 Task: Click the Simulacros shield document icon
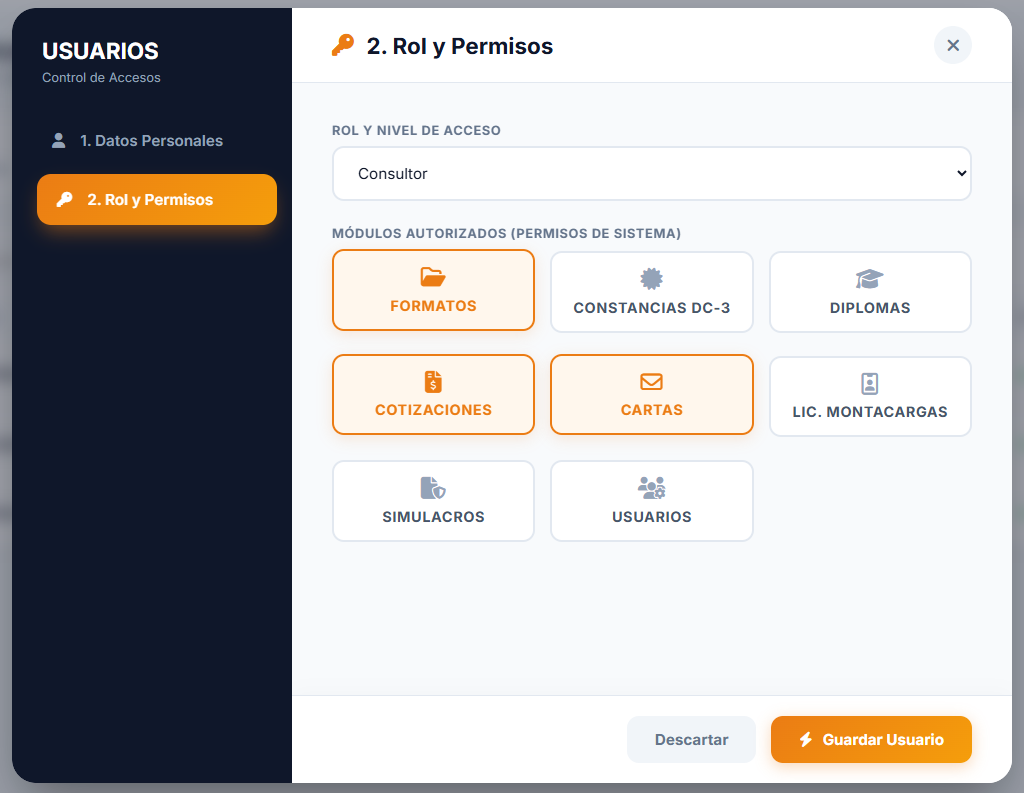(x=433, y=488)
